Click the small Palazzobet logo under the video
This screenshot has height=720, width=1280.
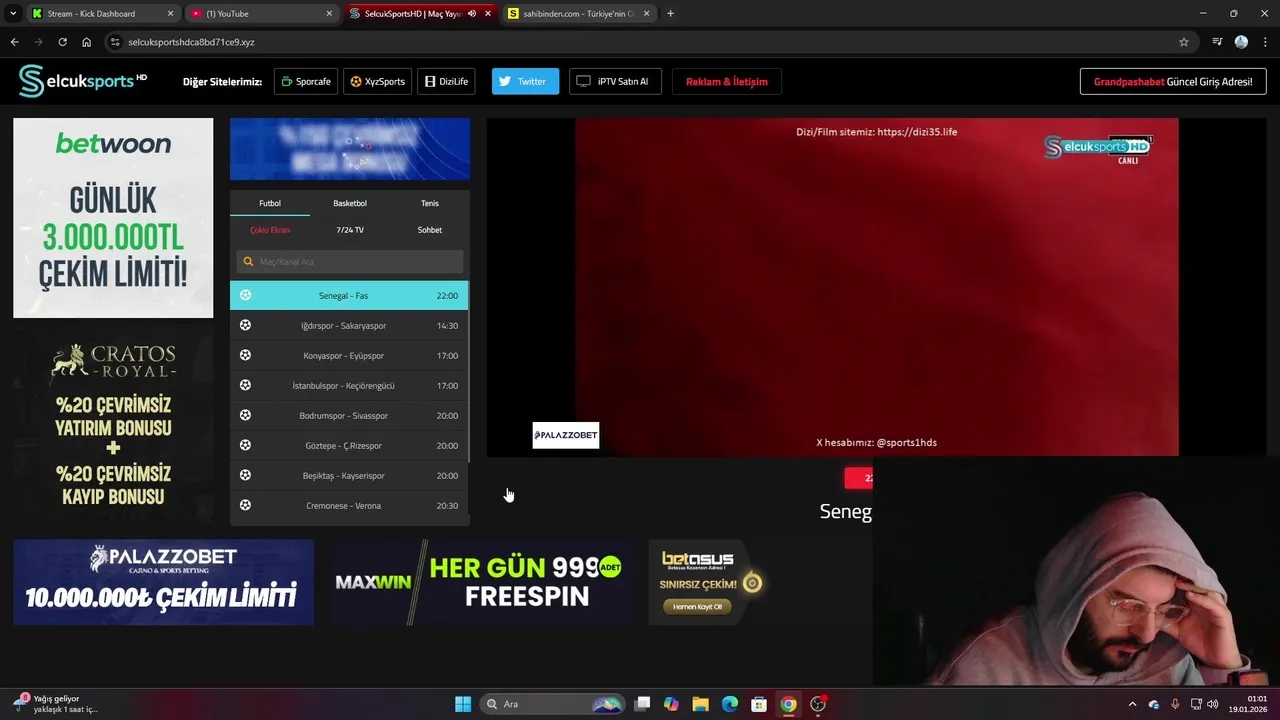pyautogui.click(x=566, y=435)
